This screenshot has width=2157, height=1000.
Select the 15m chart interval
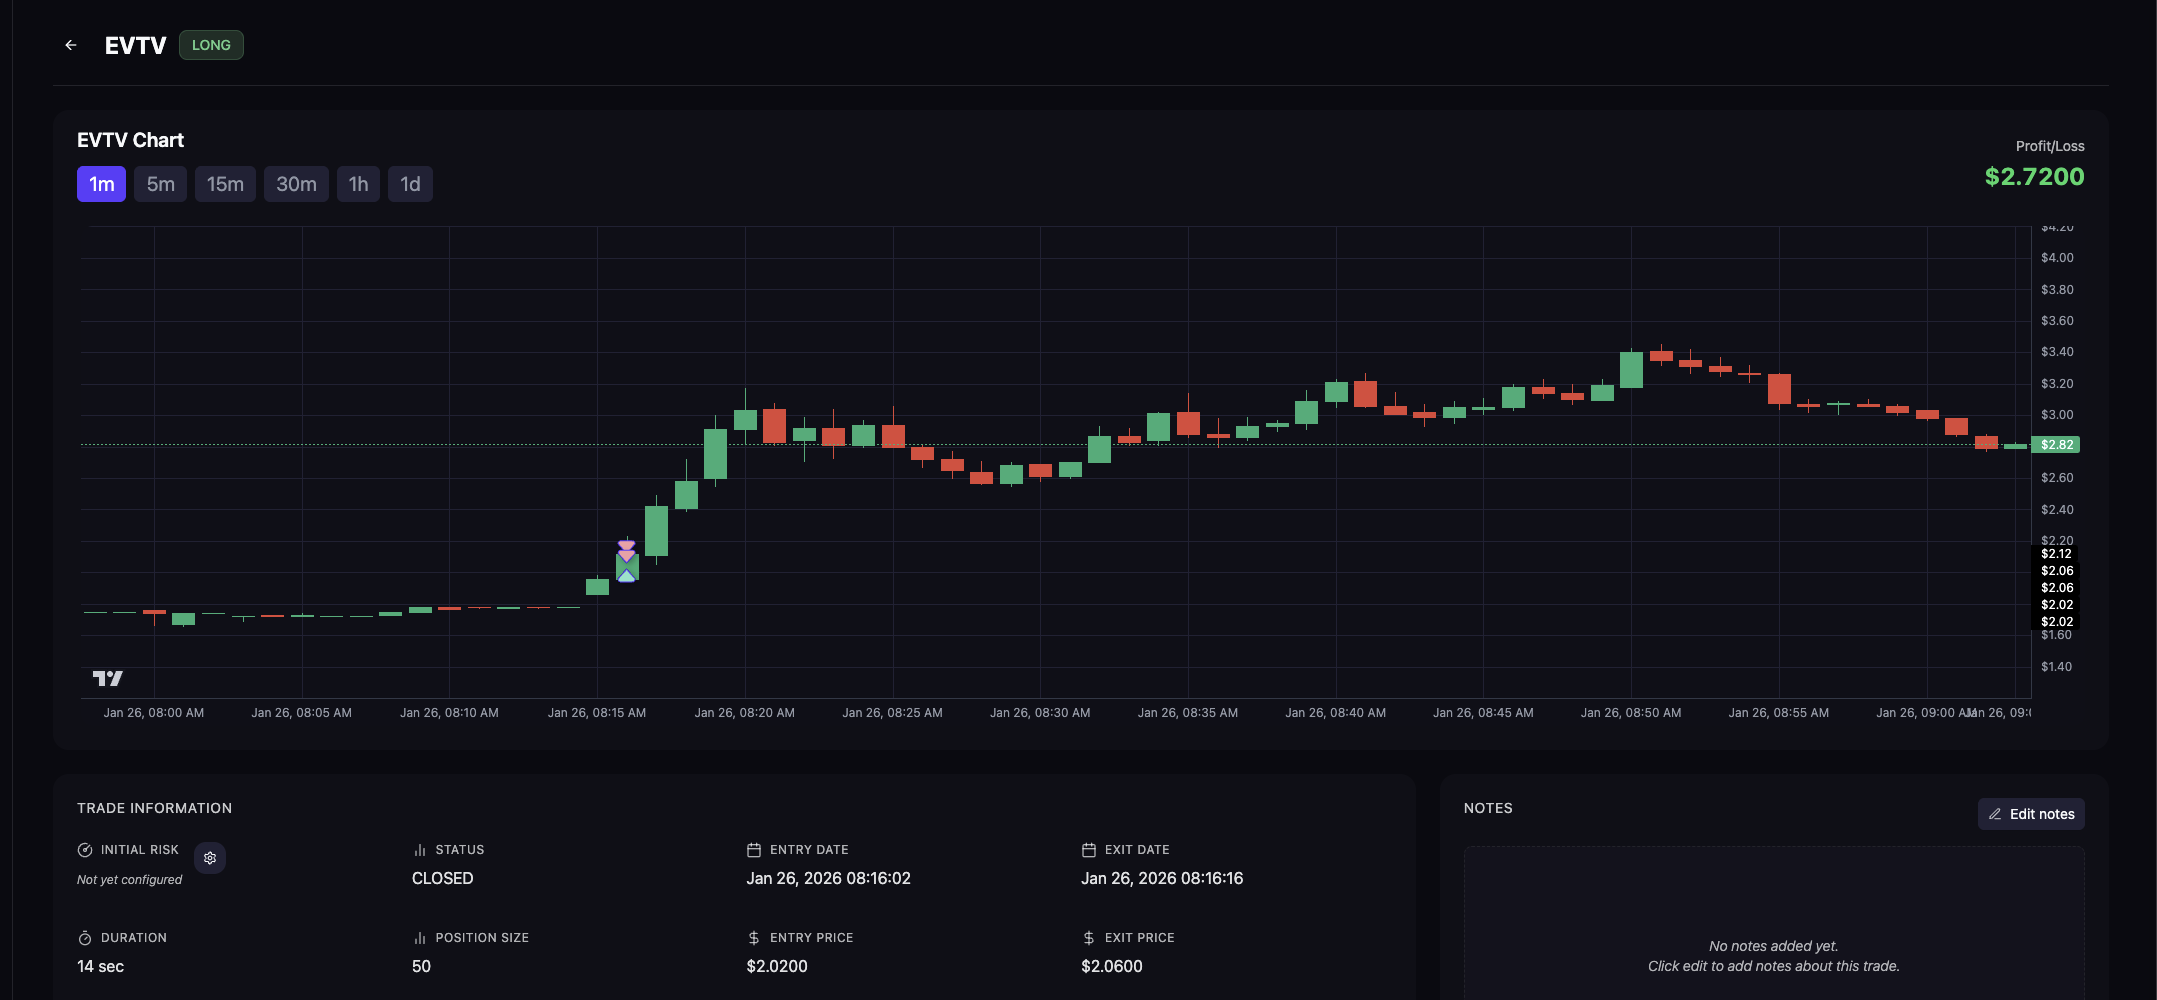pyautogui.click(x=225, y=184)
